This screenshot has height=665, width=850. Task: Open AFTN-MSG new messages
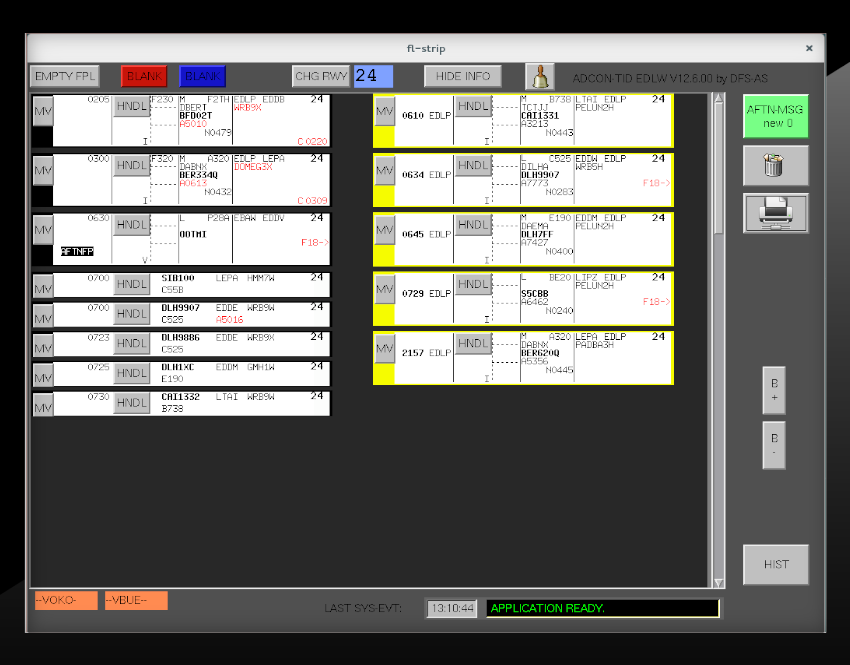(x=775, y=116)
